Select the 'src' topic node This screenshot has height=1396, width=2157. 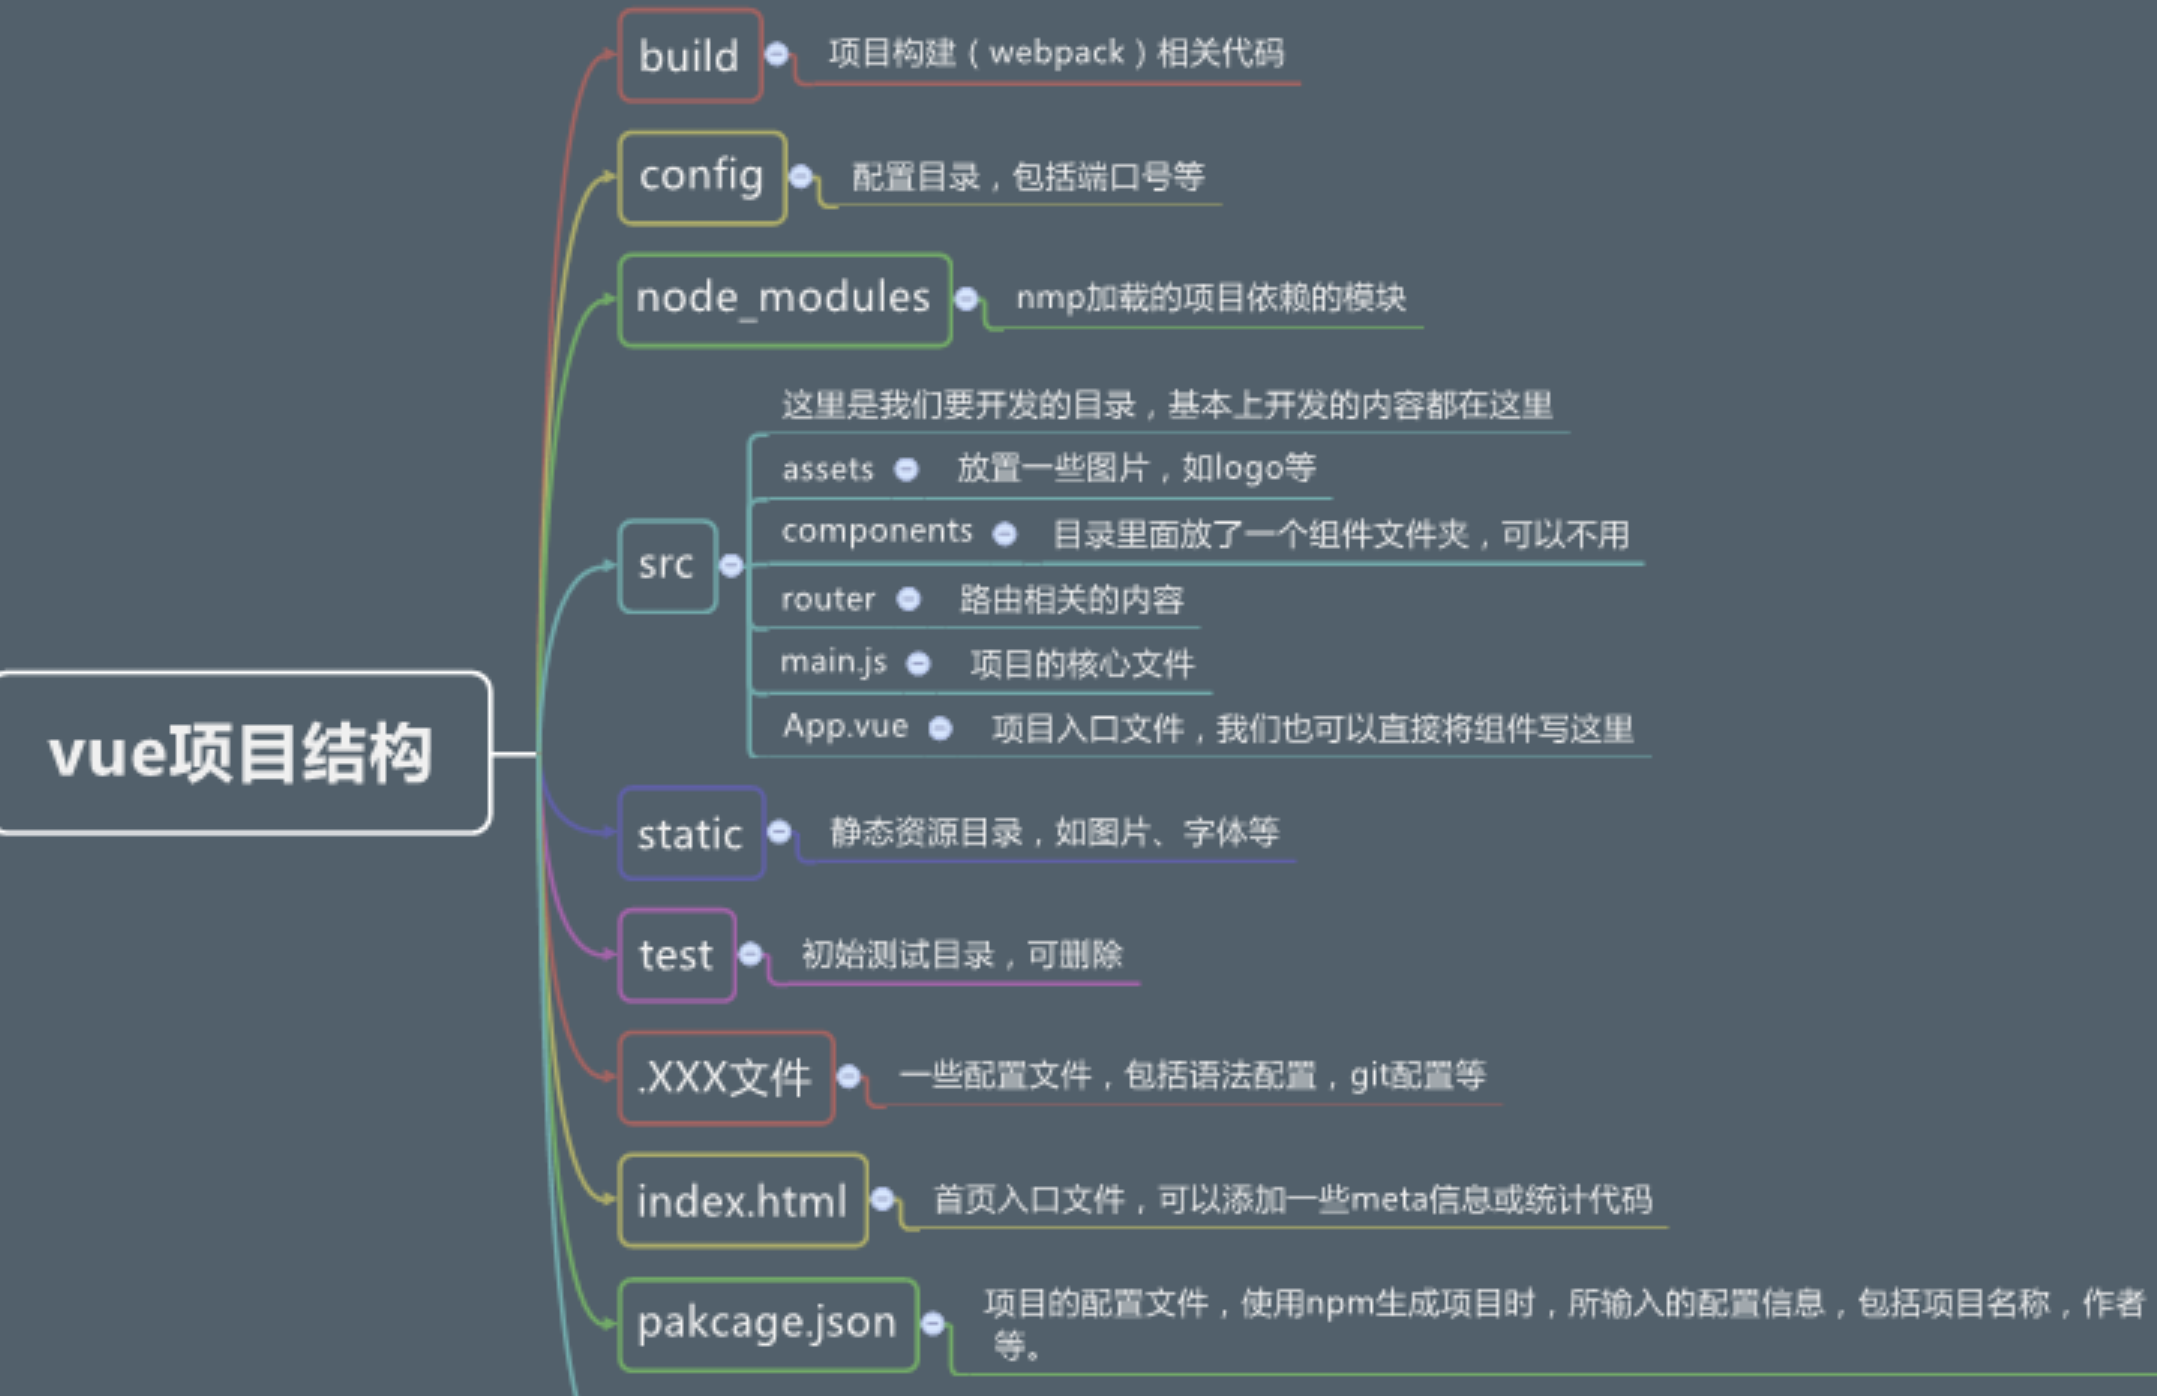pos(667,565)
